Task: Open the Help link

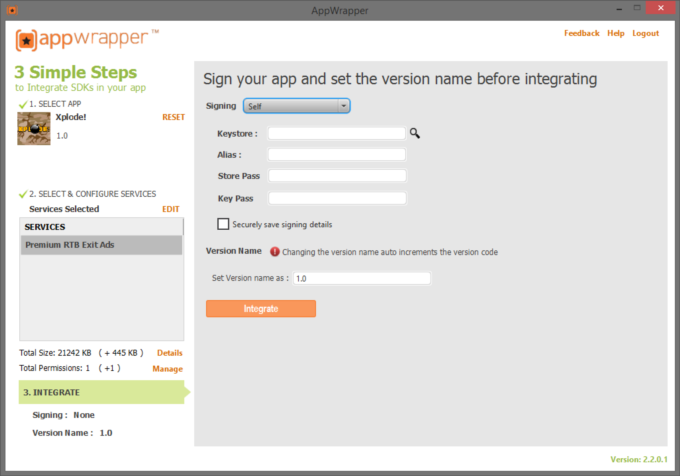Action: 615,33
